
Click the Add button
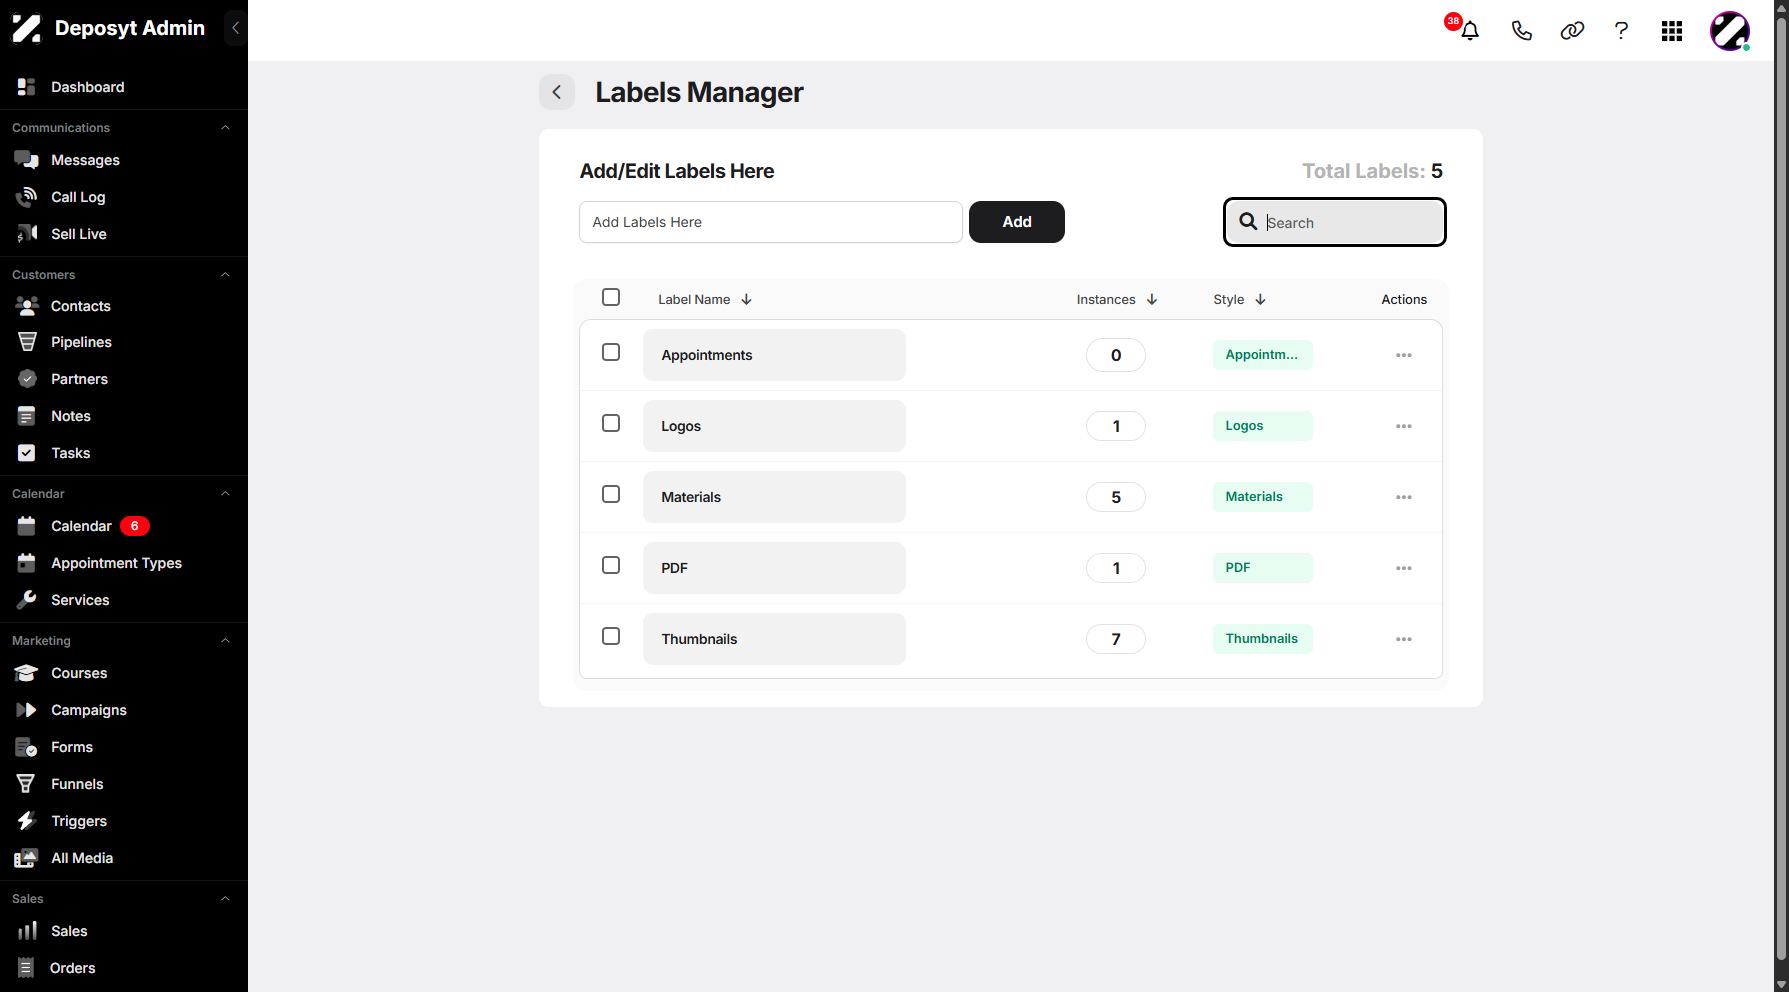(x=1017, y=222)
